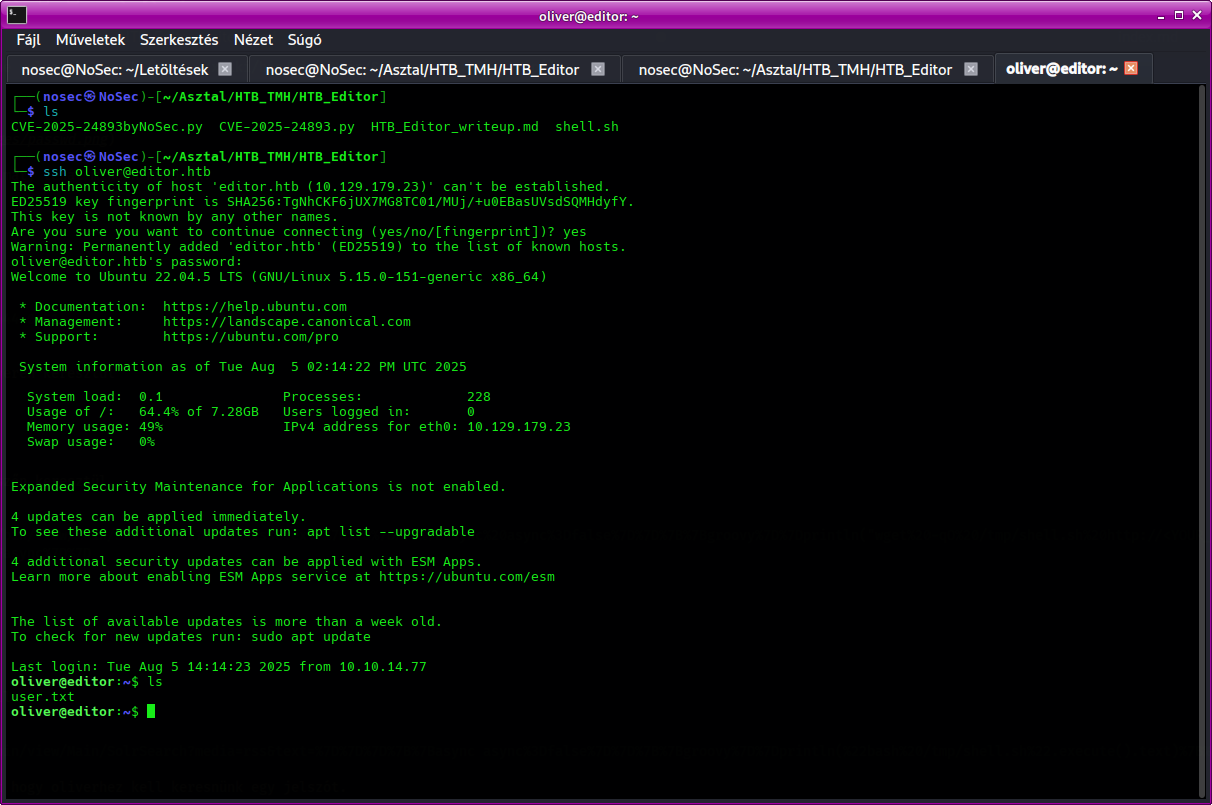
Task: Close the active oliver@editor tab
Action: click(x=1131, y=69)
